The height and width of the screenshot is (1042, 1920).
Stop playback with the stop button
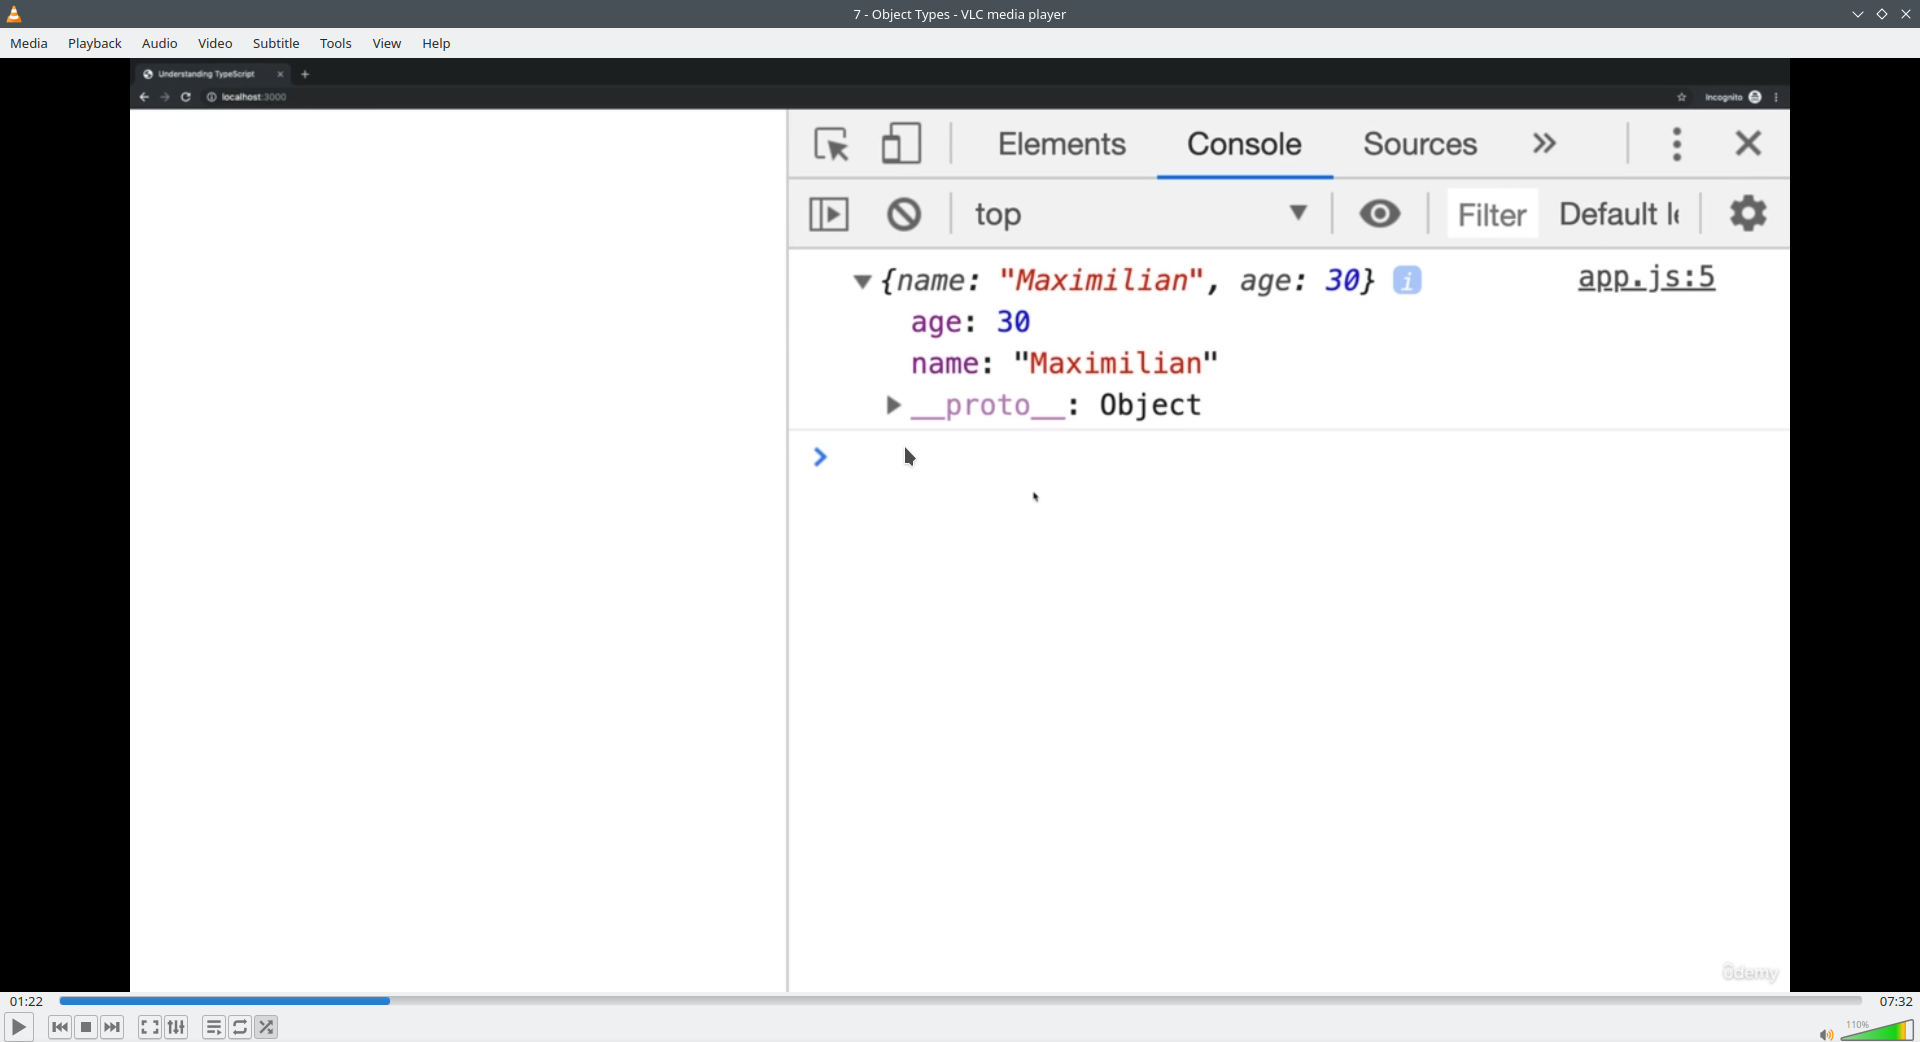87,1027
